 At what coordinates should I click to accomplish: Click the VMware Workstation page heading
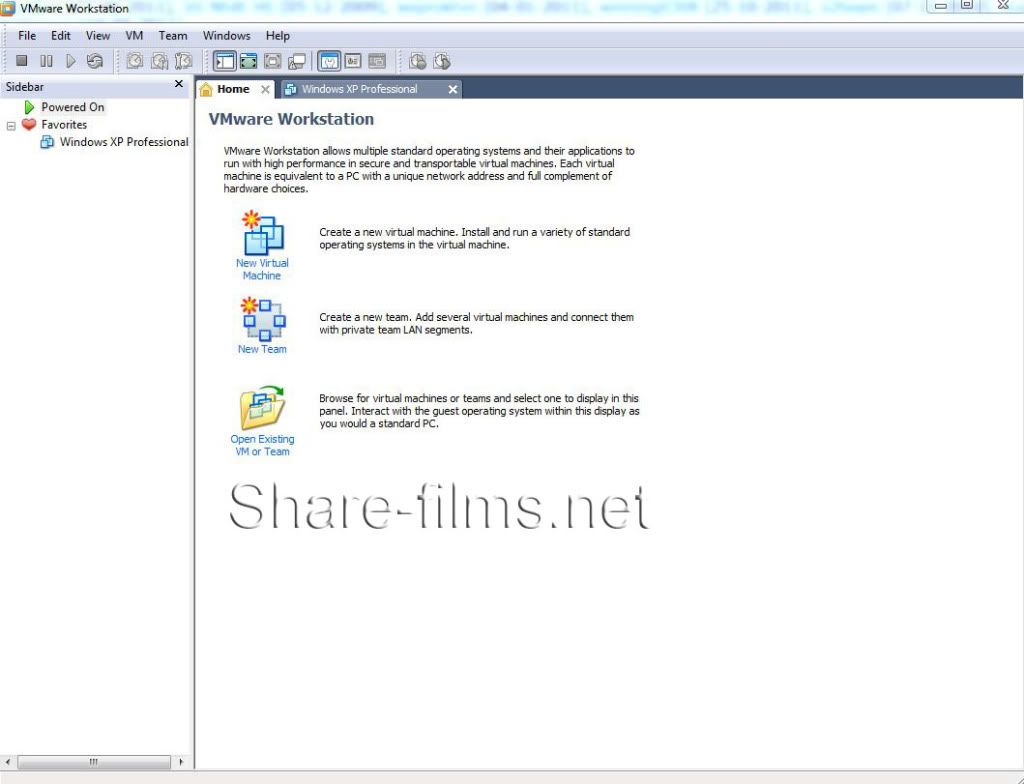[291, 119]
